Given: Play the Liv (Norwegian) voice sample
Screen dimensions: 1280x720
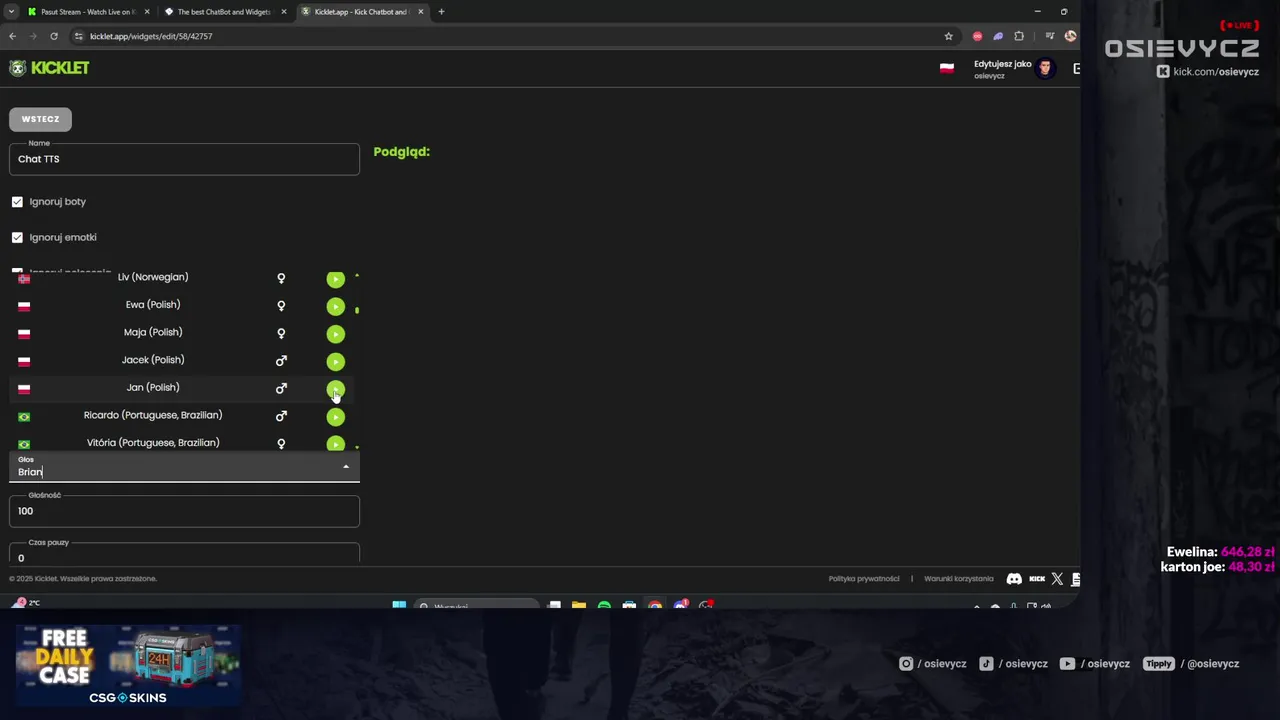Looking at the screenshot, I should pos(335,279).
